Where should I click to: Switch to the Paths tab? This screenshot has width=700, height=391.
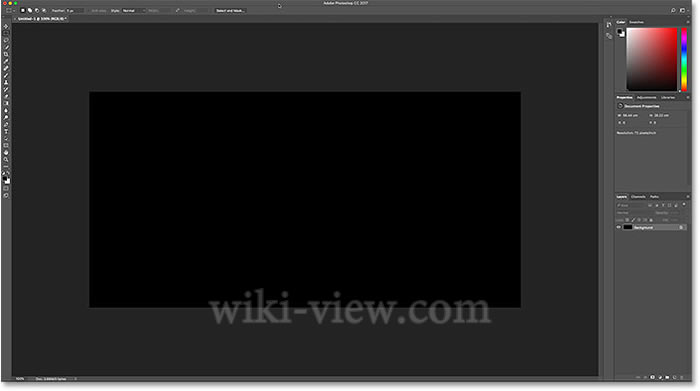click(654, 196)
